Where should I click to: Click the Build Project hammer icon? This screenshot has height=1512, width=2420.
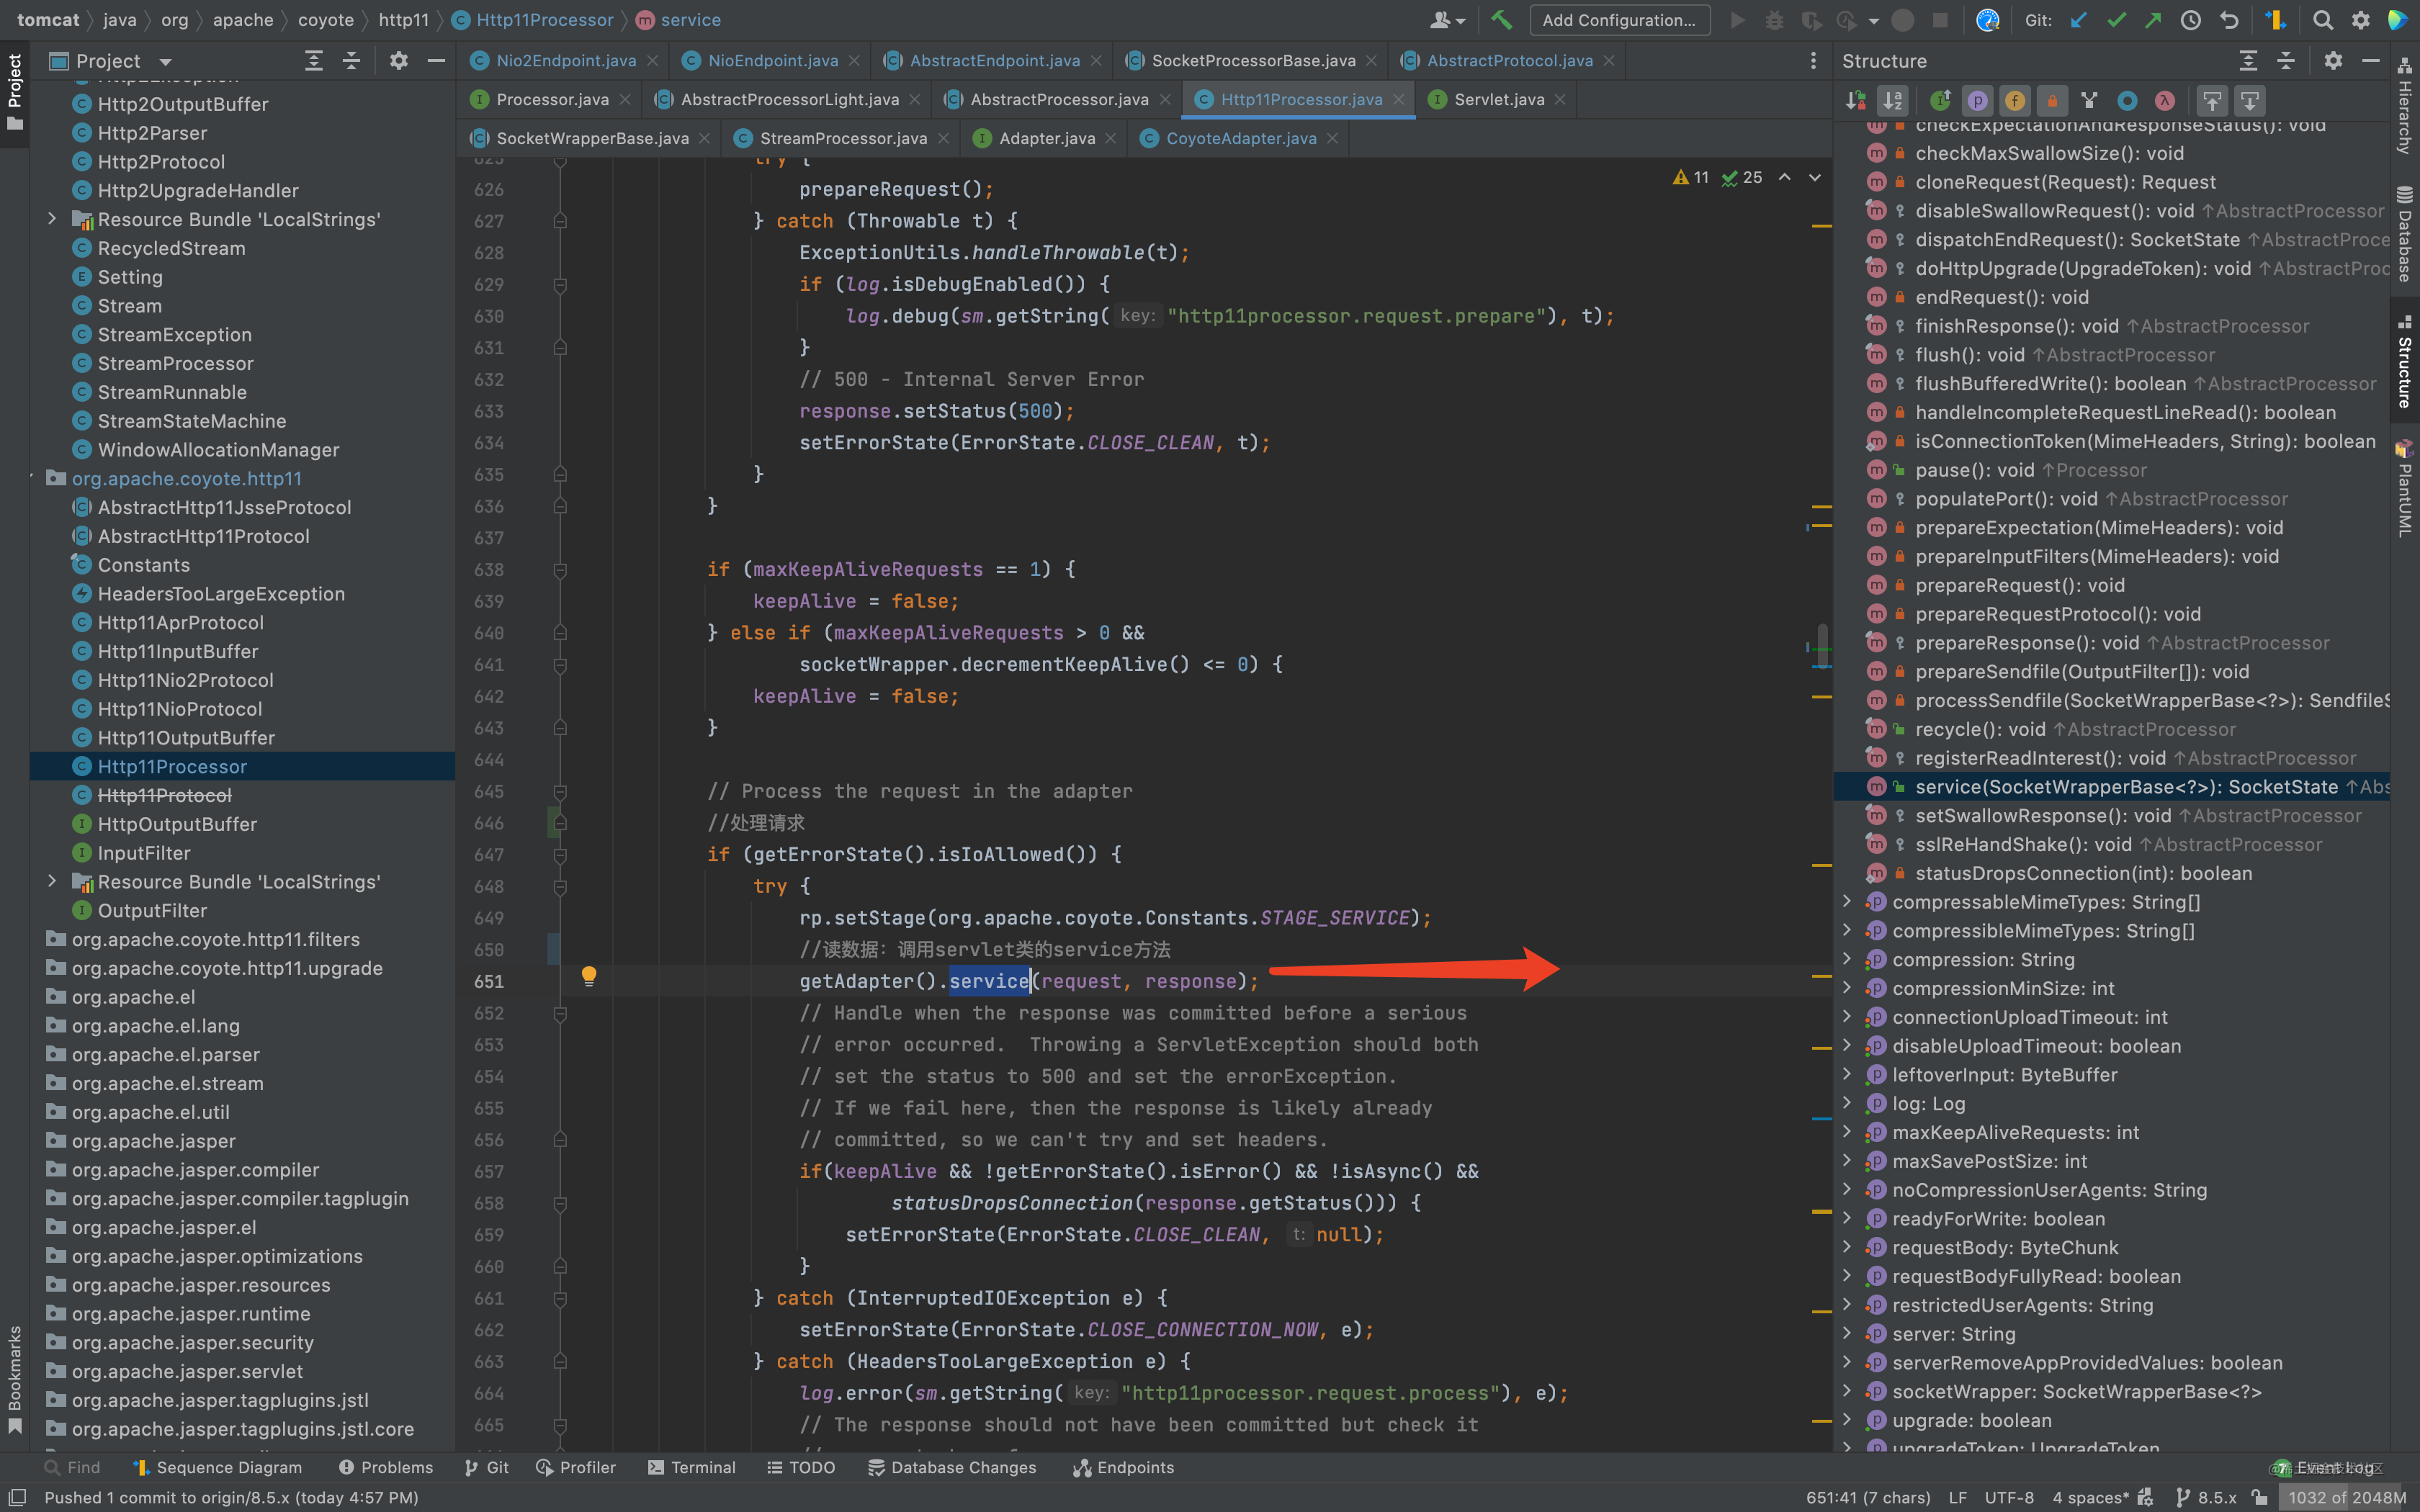pos(1501,20)
